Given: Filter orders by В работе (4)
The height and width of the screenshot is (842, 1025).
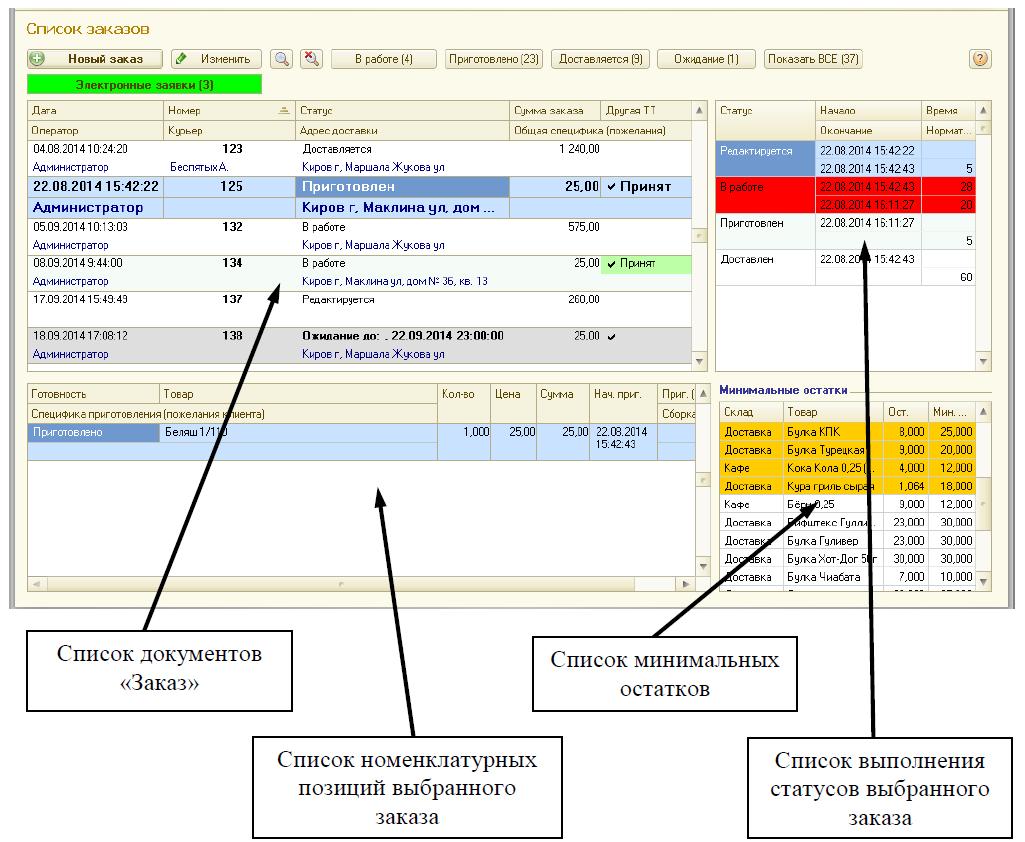Looking at the screenshot, I should pyautogui.click(x=384, y=59).
